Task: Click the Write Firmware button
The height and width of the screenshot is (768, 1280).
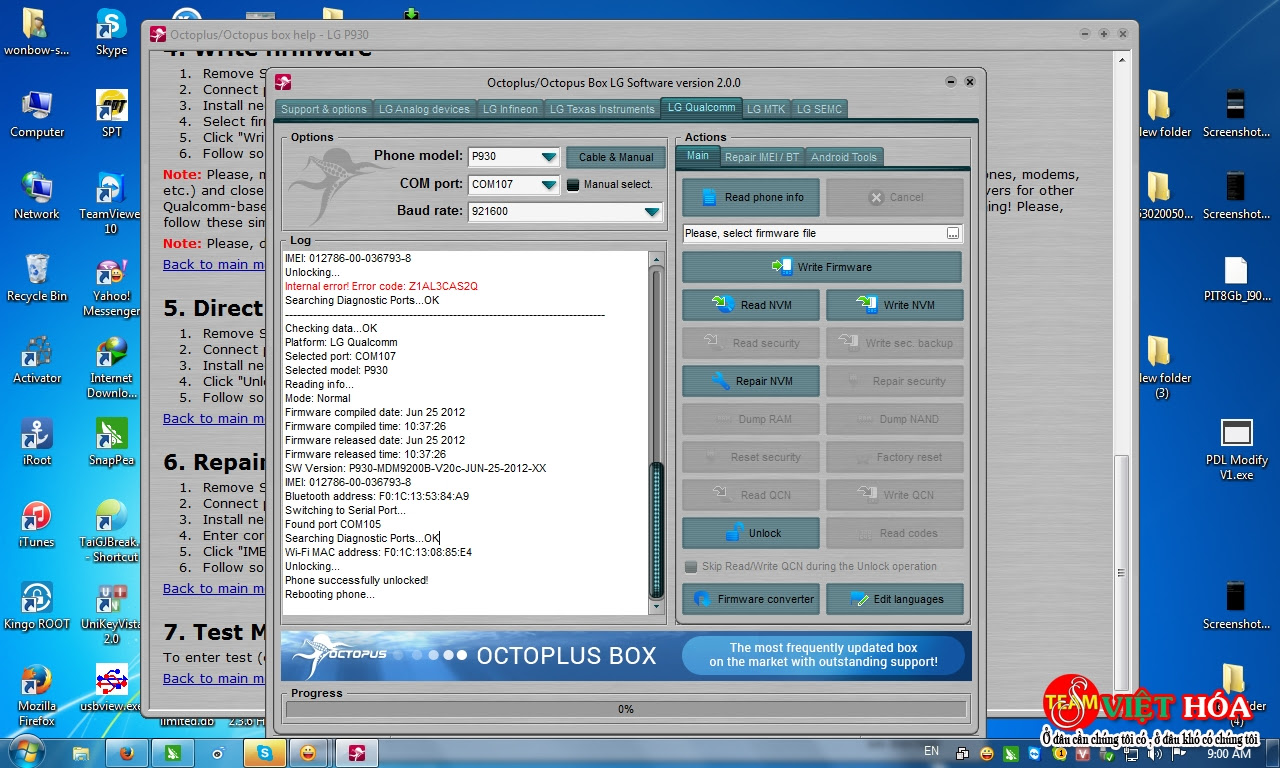Action: tap(822, 267)
